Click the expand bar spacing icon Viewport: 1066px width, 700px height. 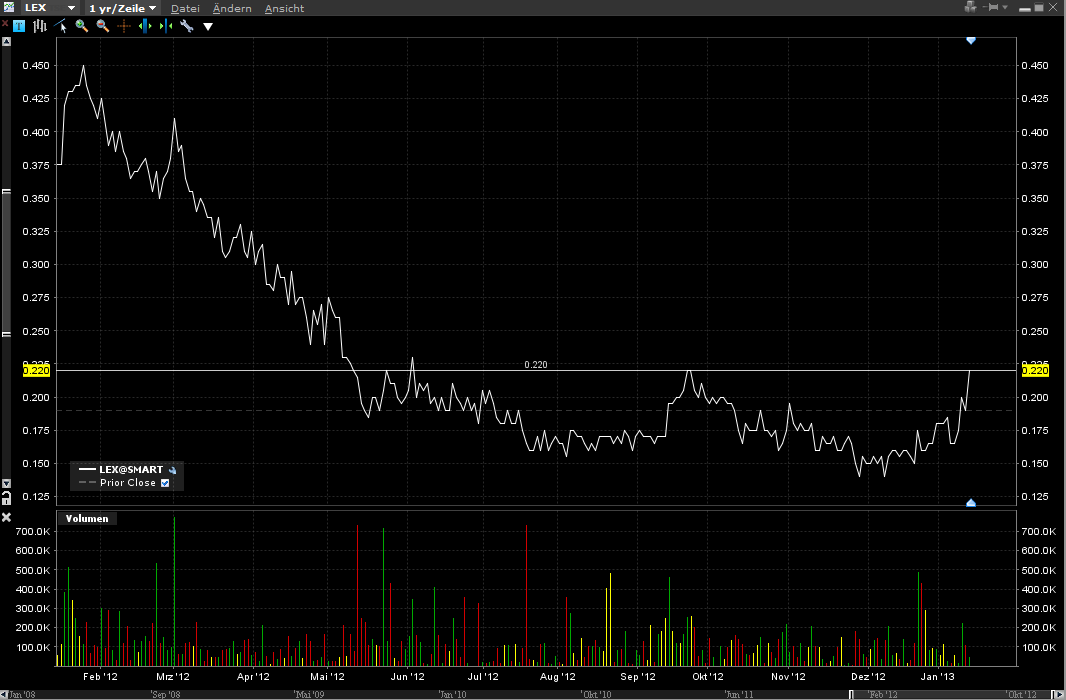click(143, 25)
